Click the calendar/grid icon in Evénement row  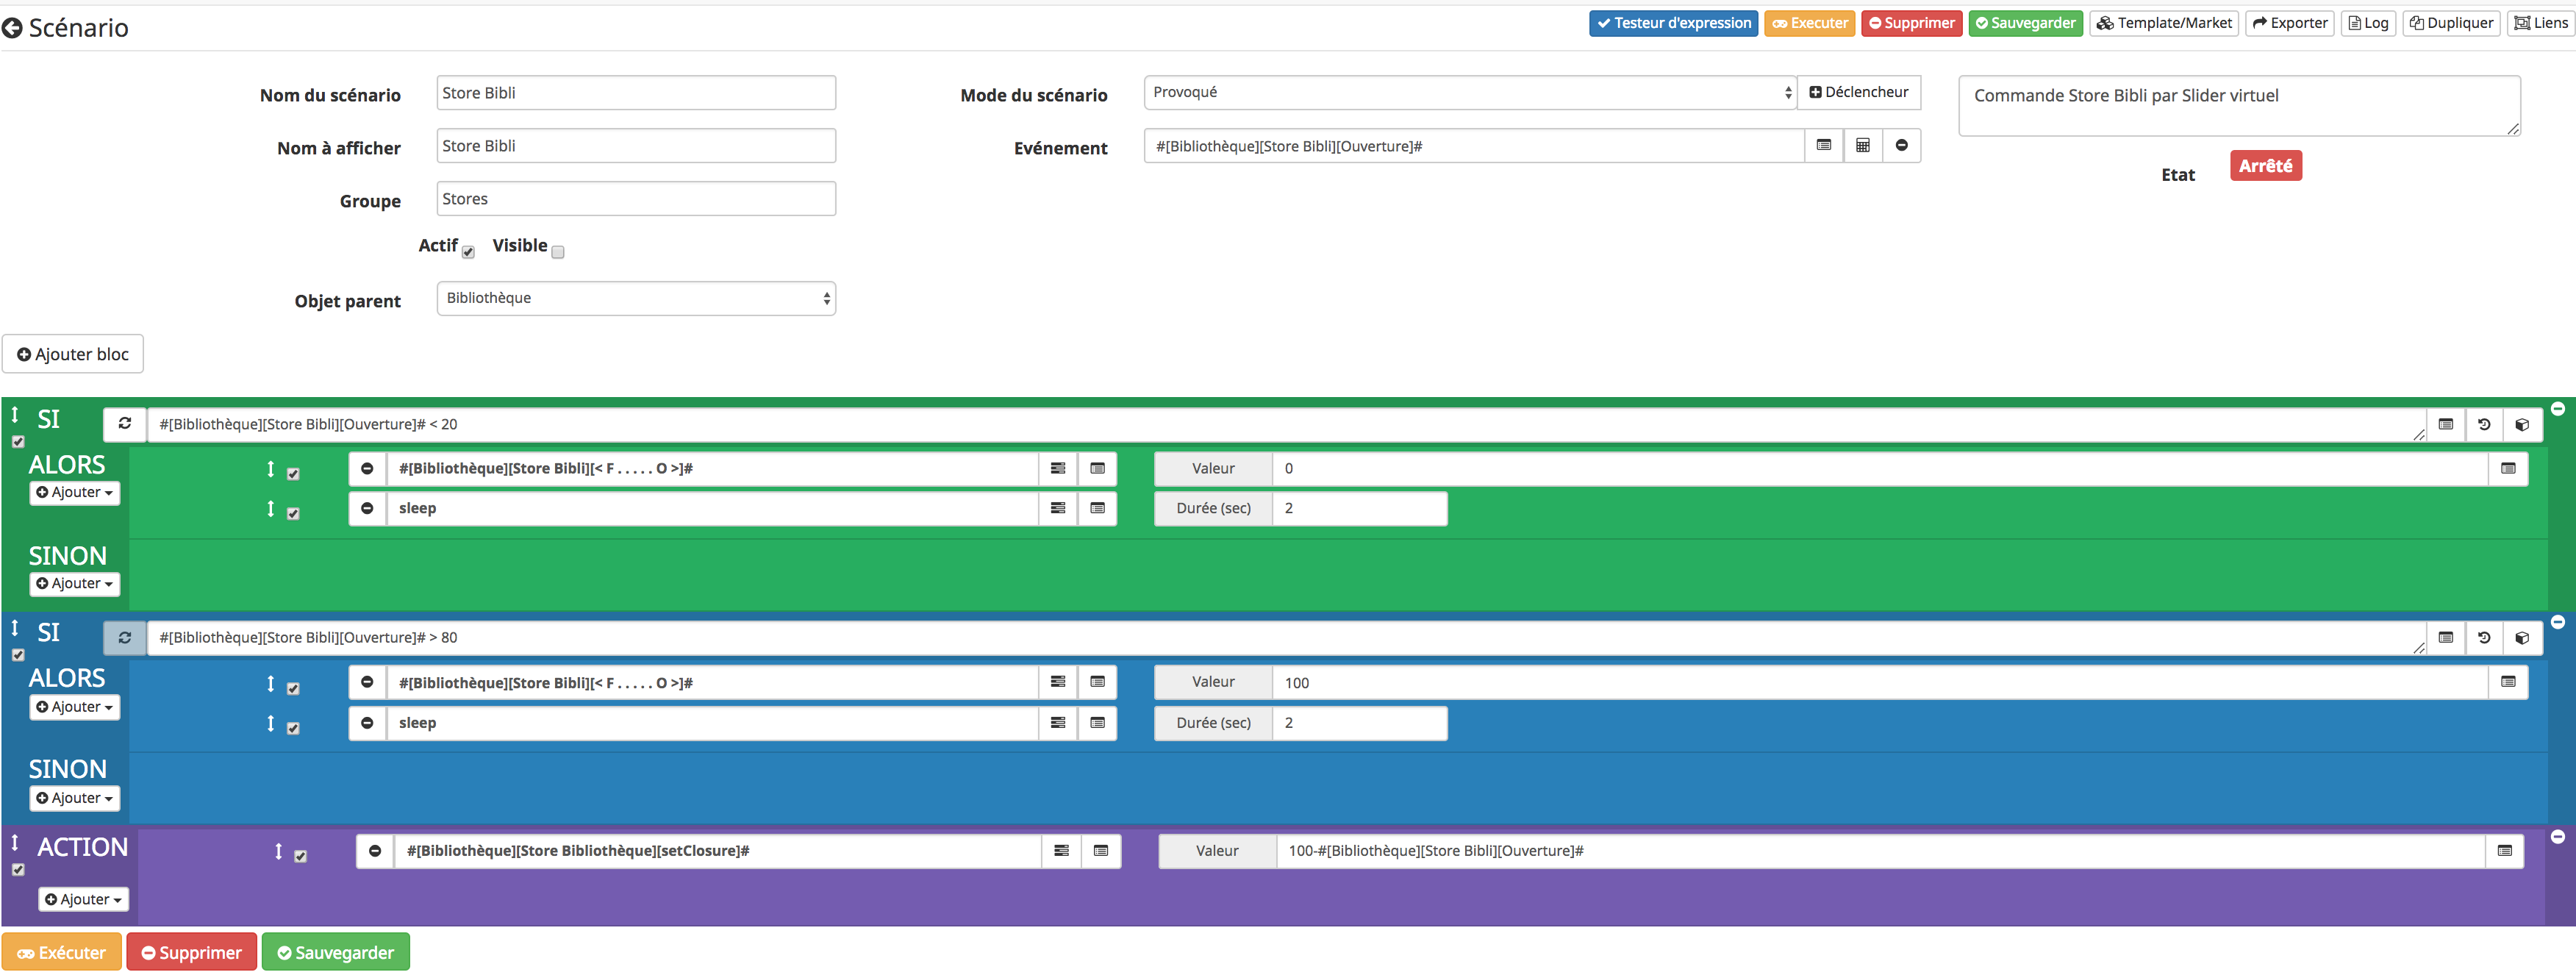[1863, 146]
